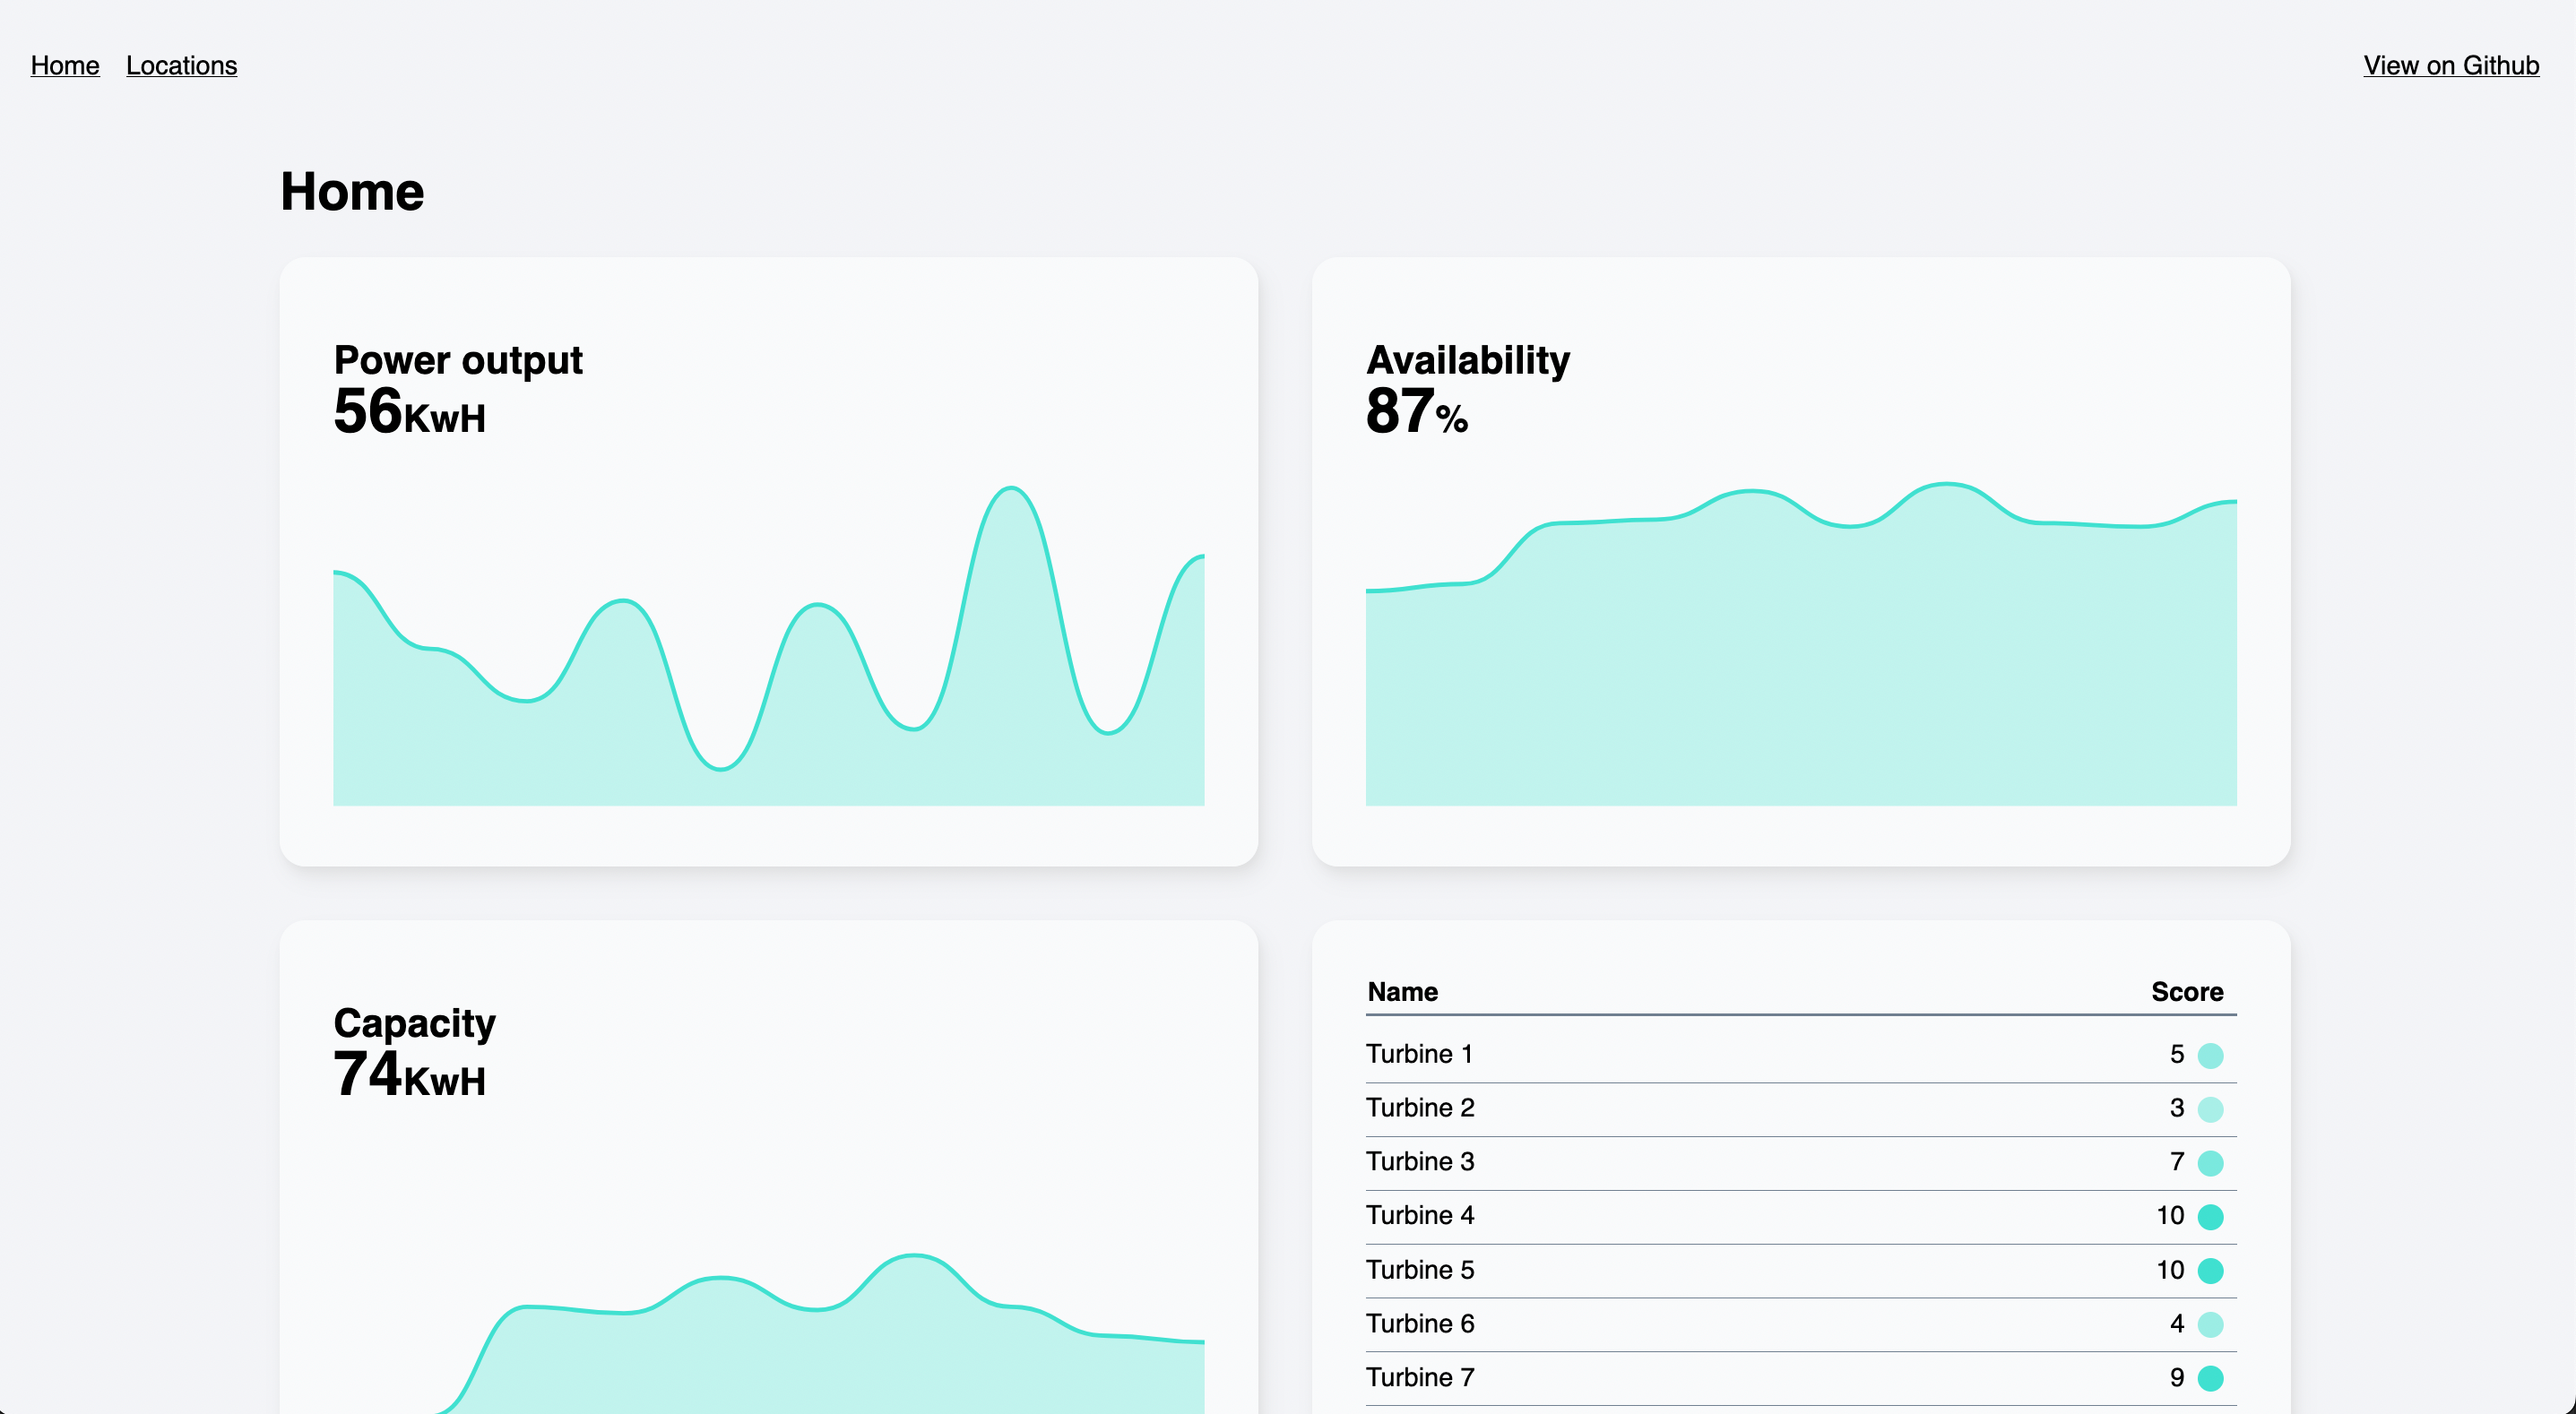The width and height of the screenshot is (2576, 1414).
Task: Select the Turbine 7 table row
Action: [x=1700, y=1377]
